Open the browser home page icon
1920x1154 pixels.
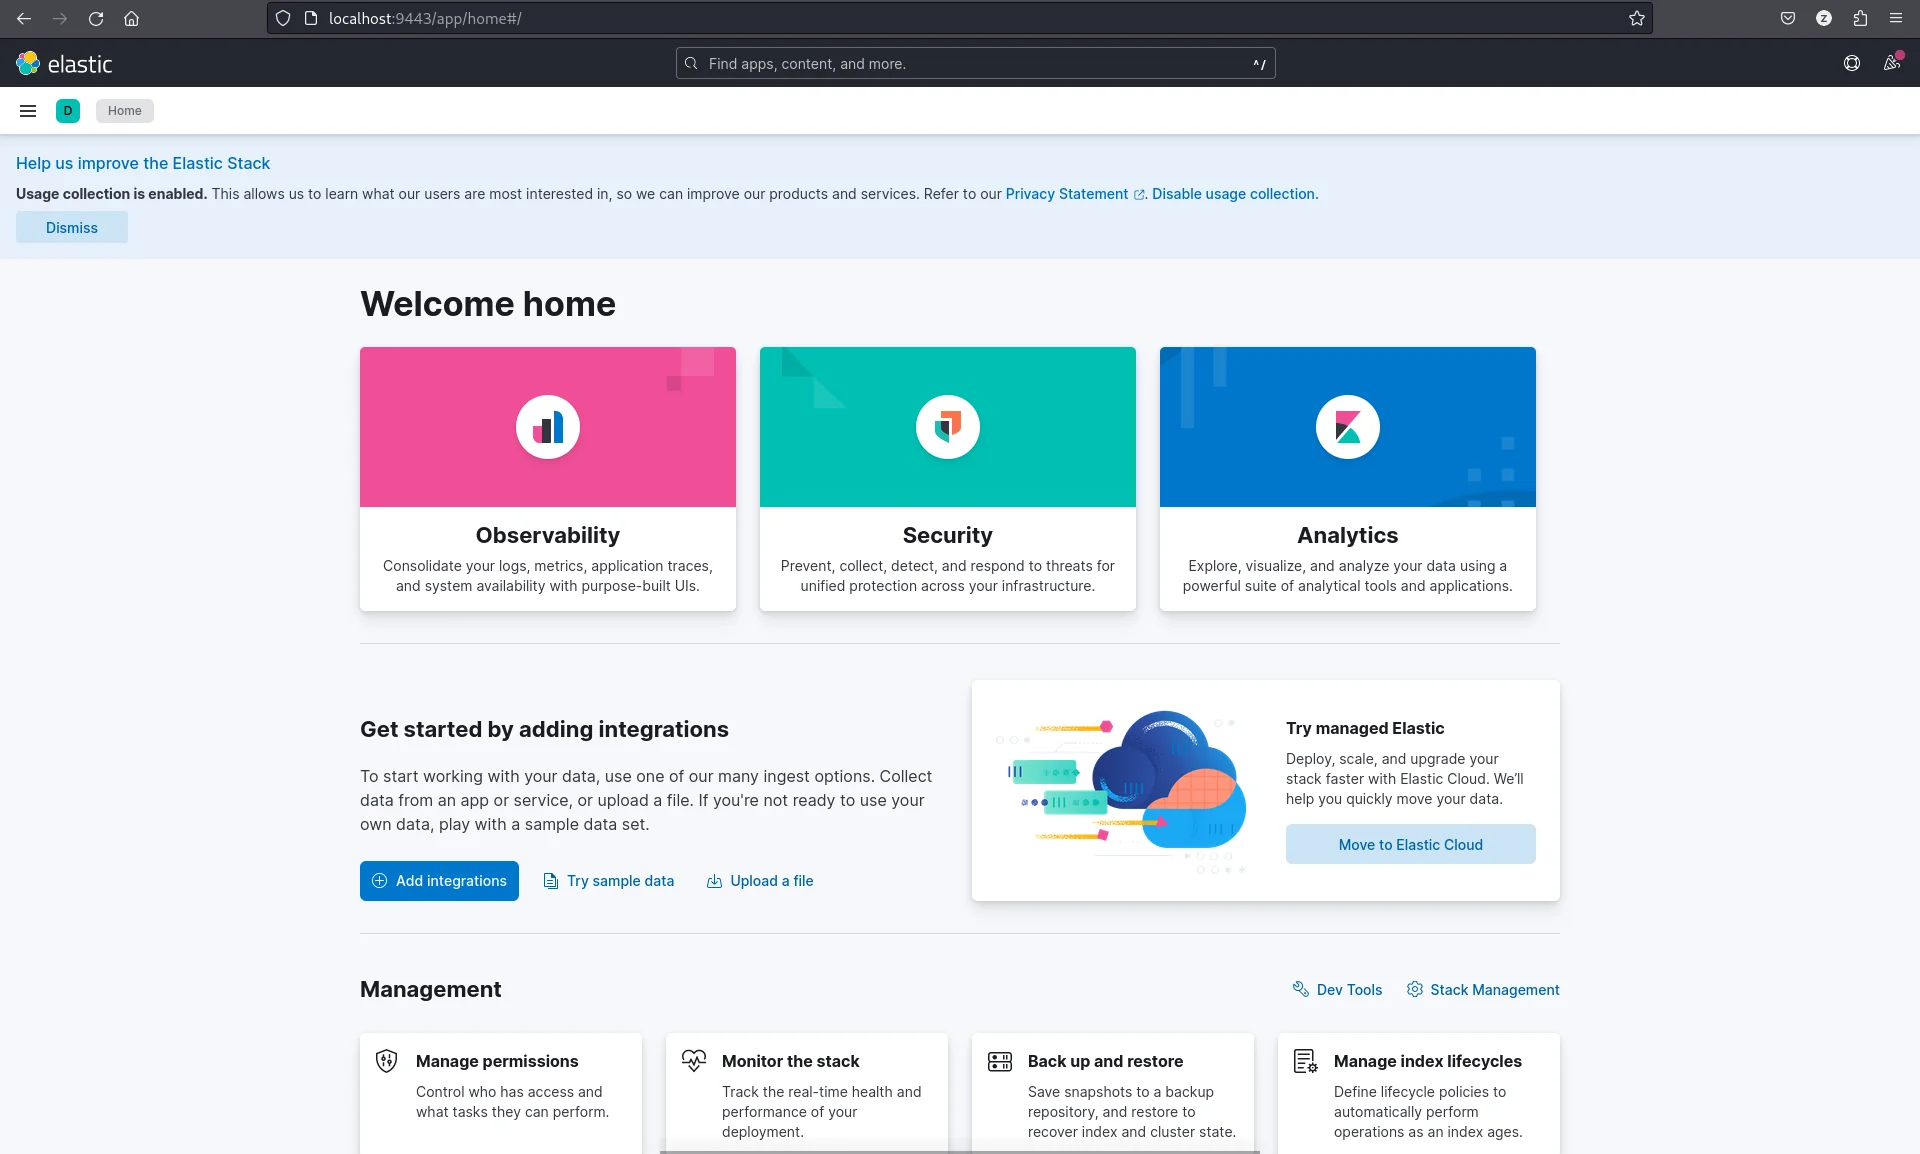[x=131, y=18]
